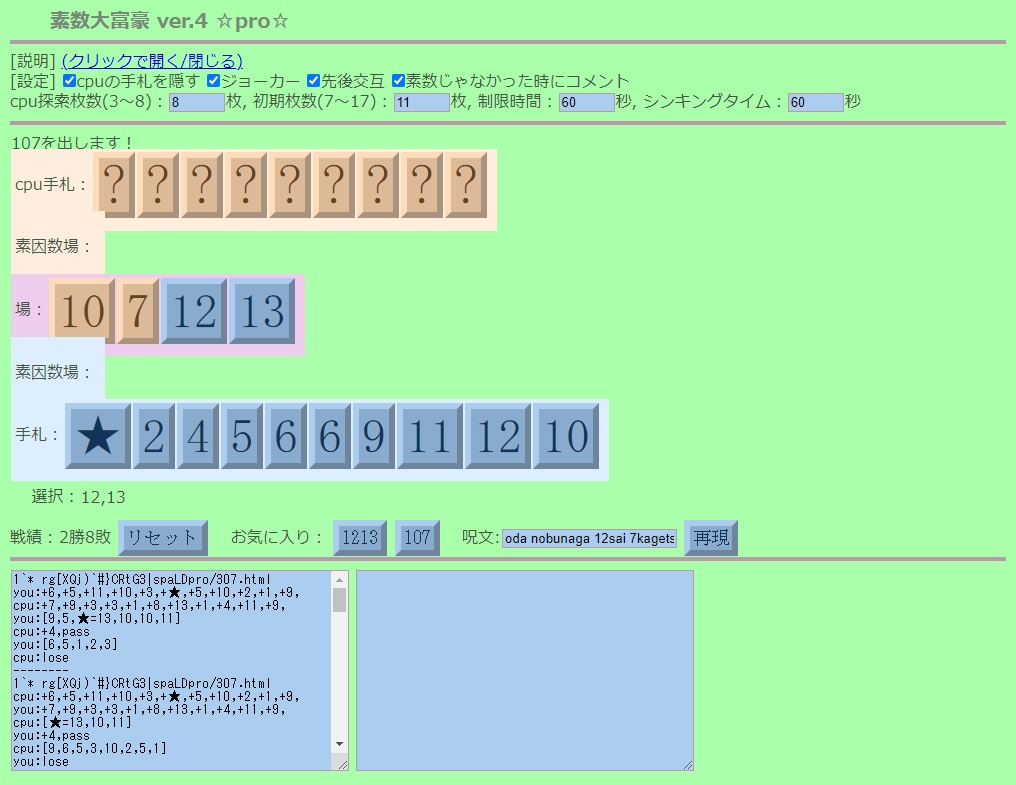Click the tan 7 card on field

coord(137,310)
